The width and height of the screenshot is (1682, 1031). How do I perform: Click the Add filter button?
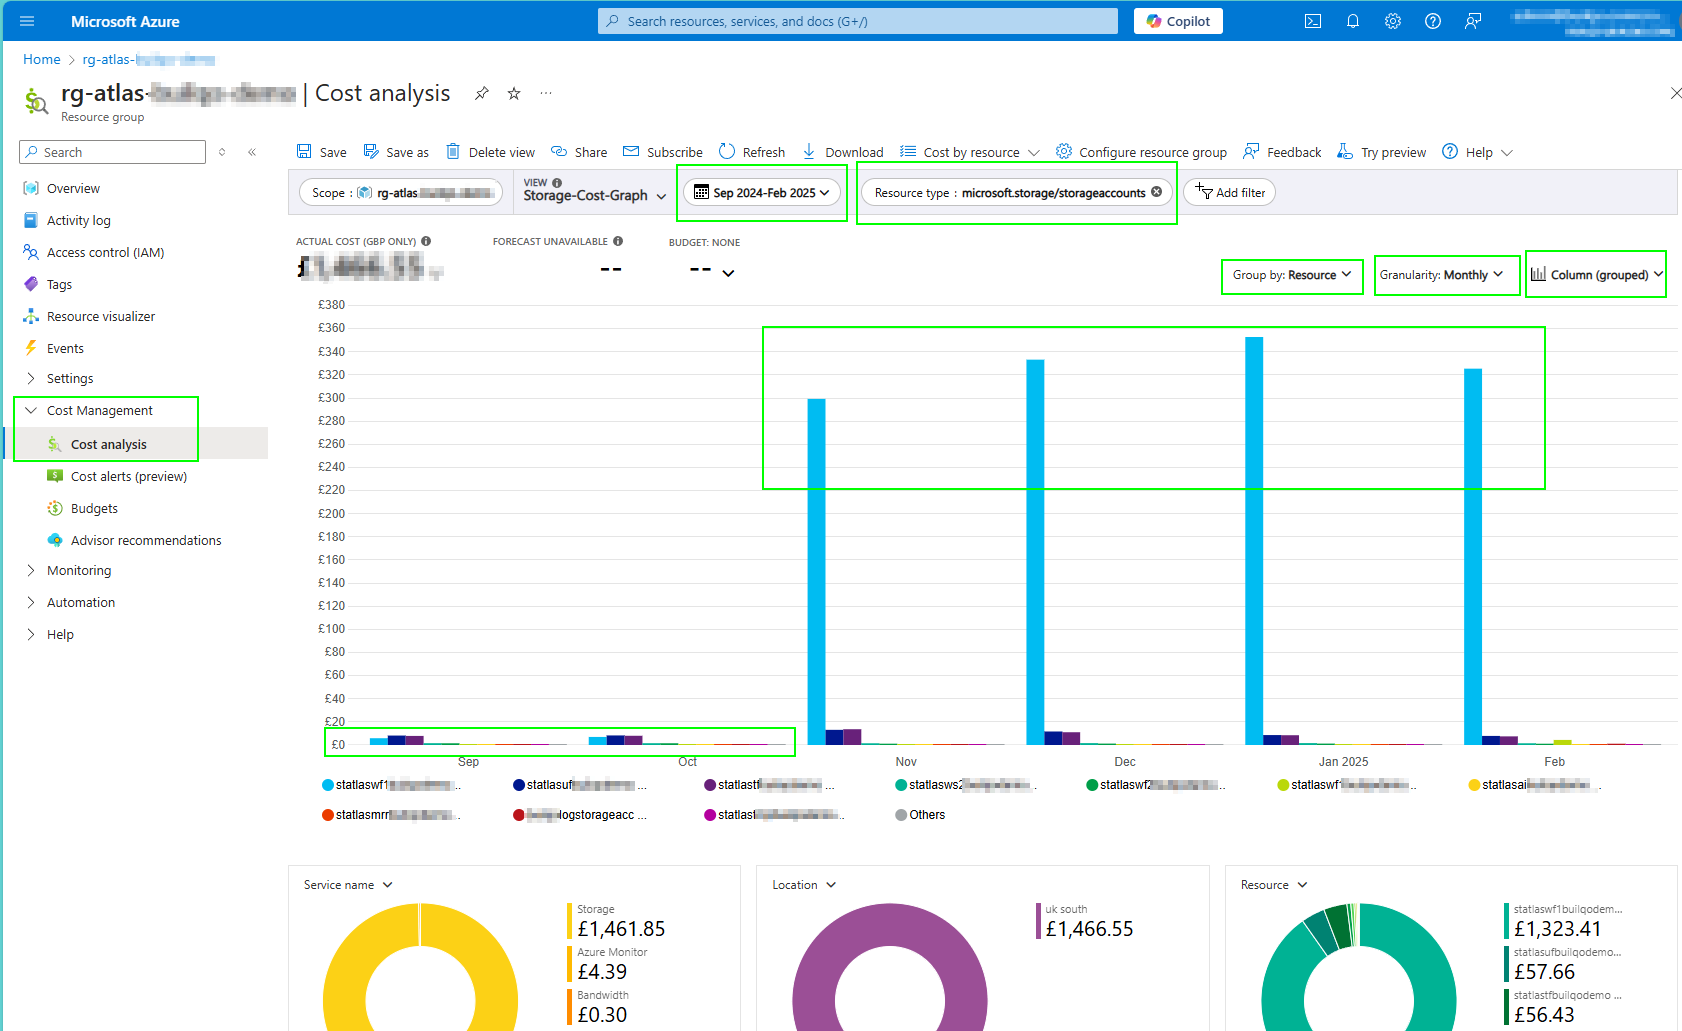pos(1229,192)
